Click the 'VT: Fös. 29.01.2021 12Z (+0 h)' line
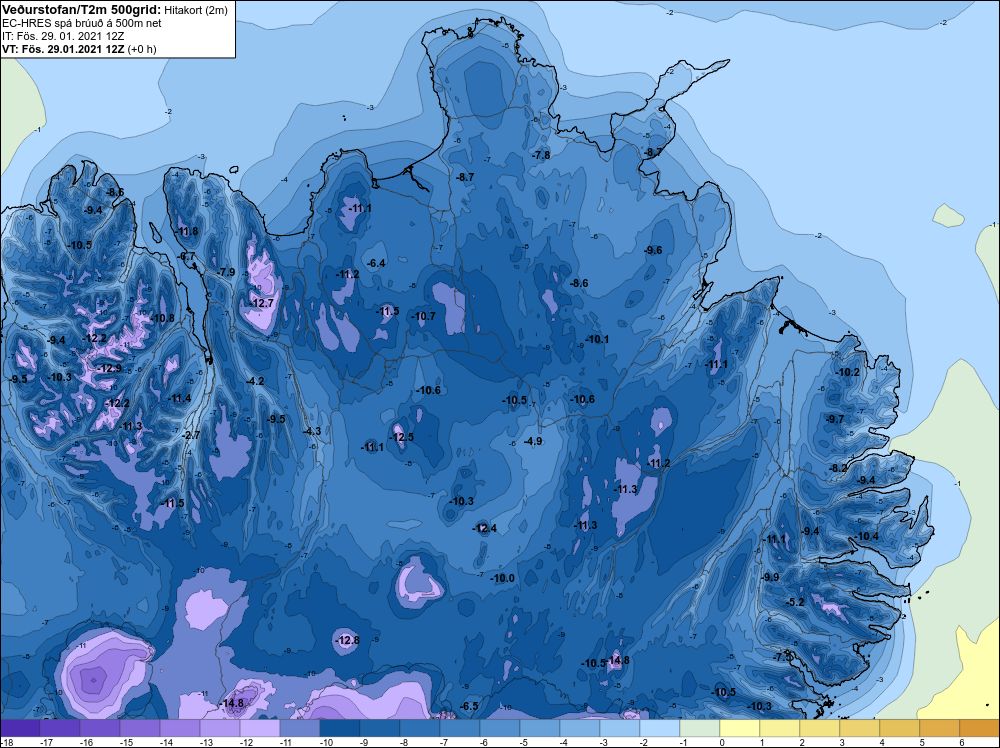This screenshot has height=748, width=1000. point(79,49)
